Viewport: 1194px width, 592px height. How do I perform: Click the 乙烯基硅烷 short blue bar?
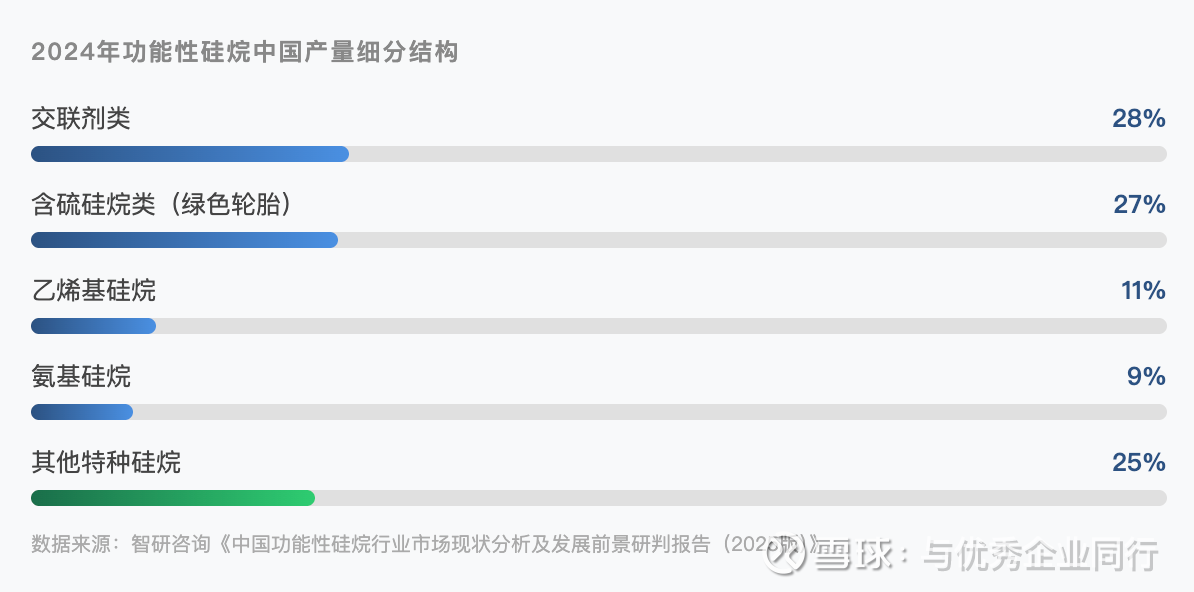point(93,326)
